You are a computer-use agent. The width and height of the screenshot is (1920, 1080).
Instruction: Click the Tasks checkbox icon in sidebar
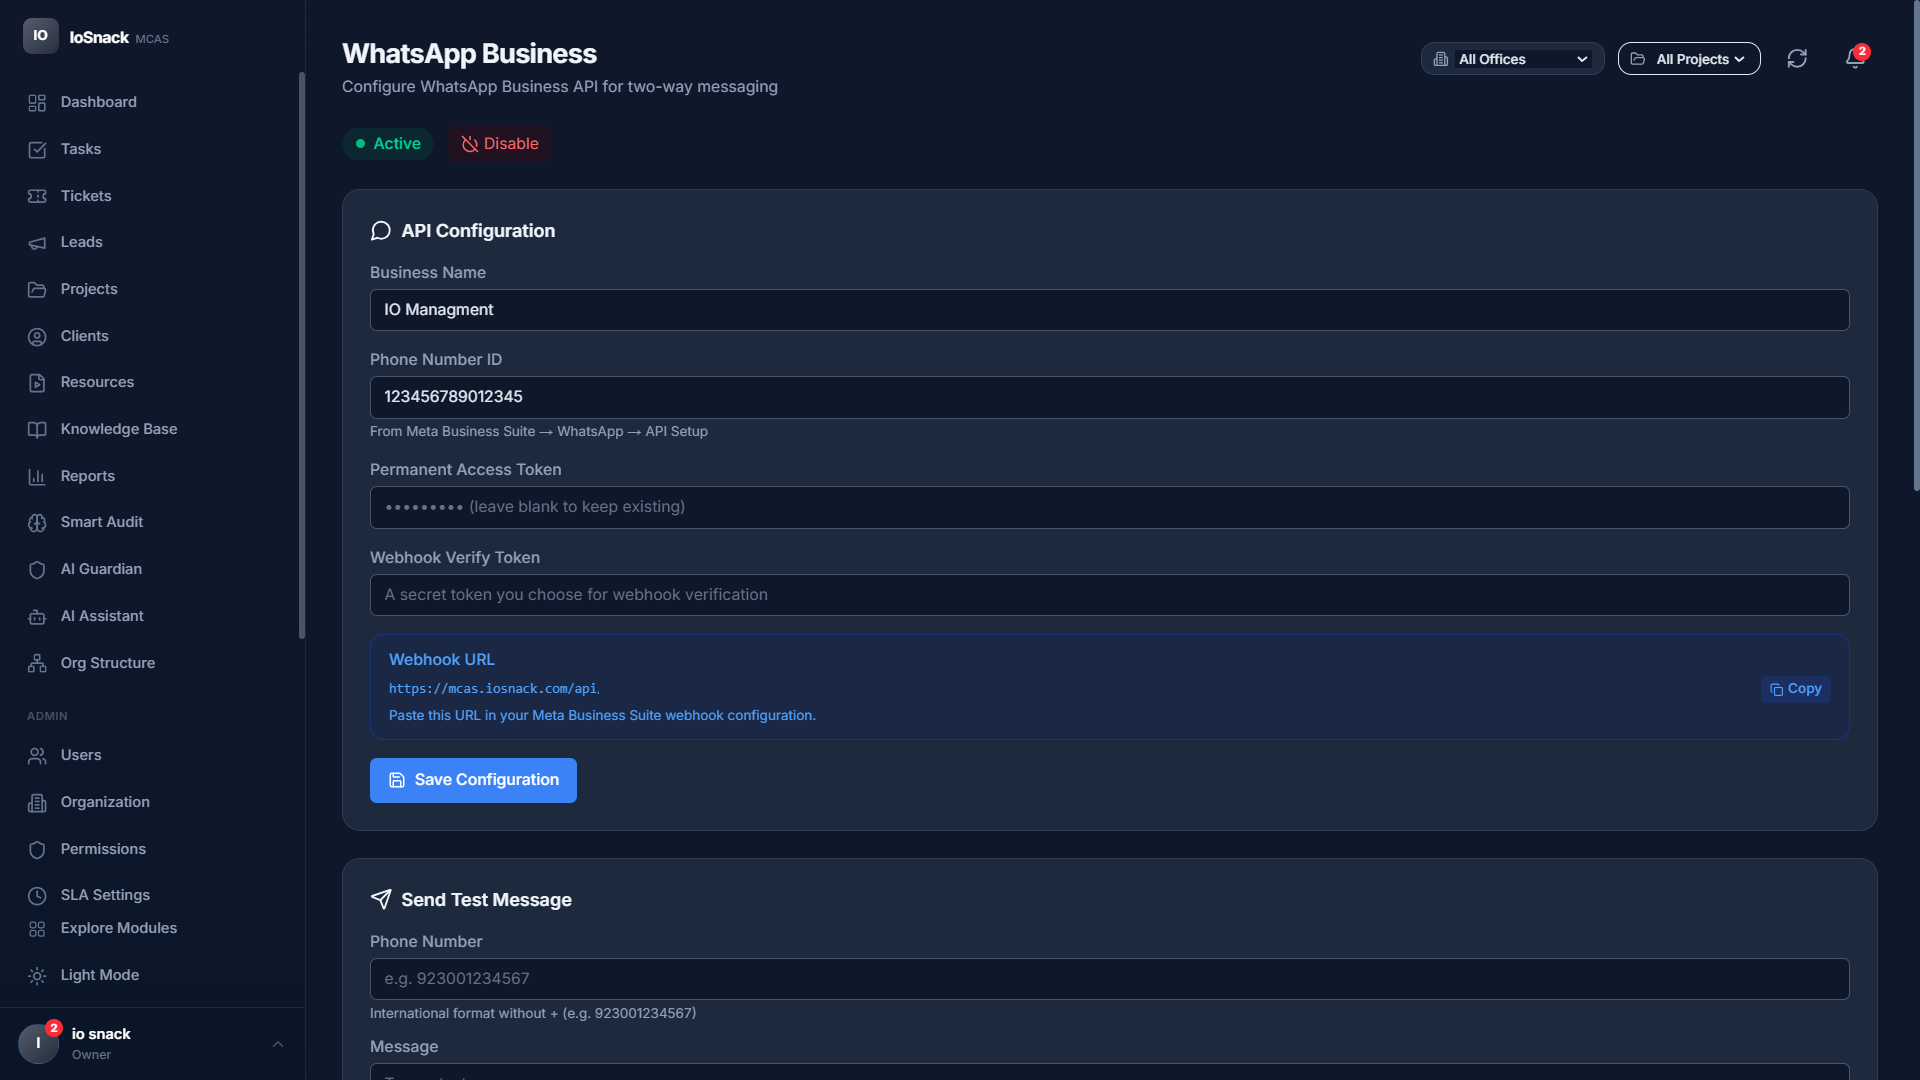[x=37, y=150]
